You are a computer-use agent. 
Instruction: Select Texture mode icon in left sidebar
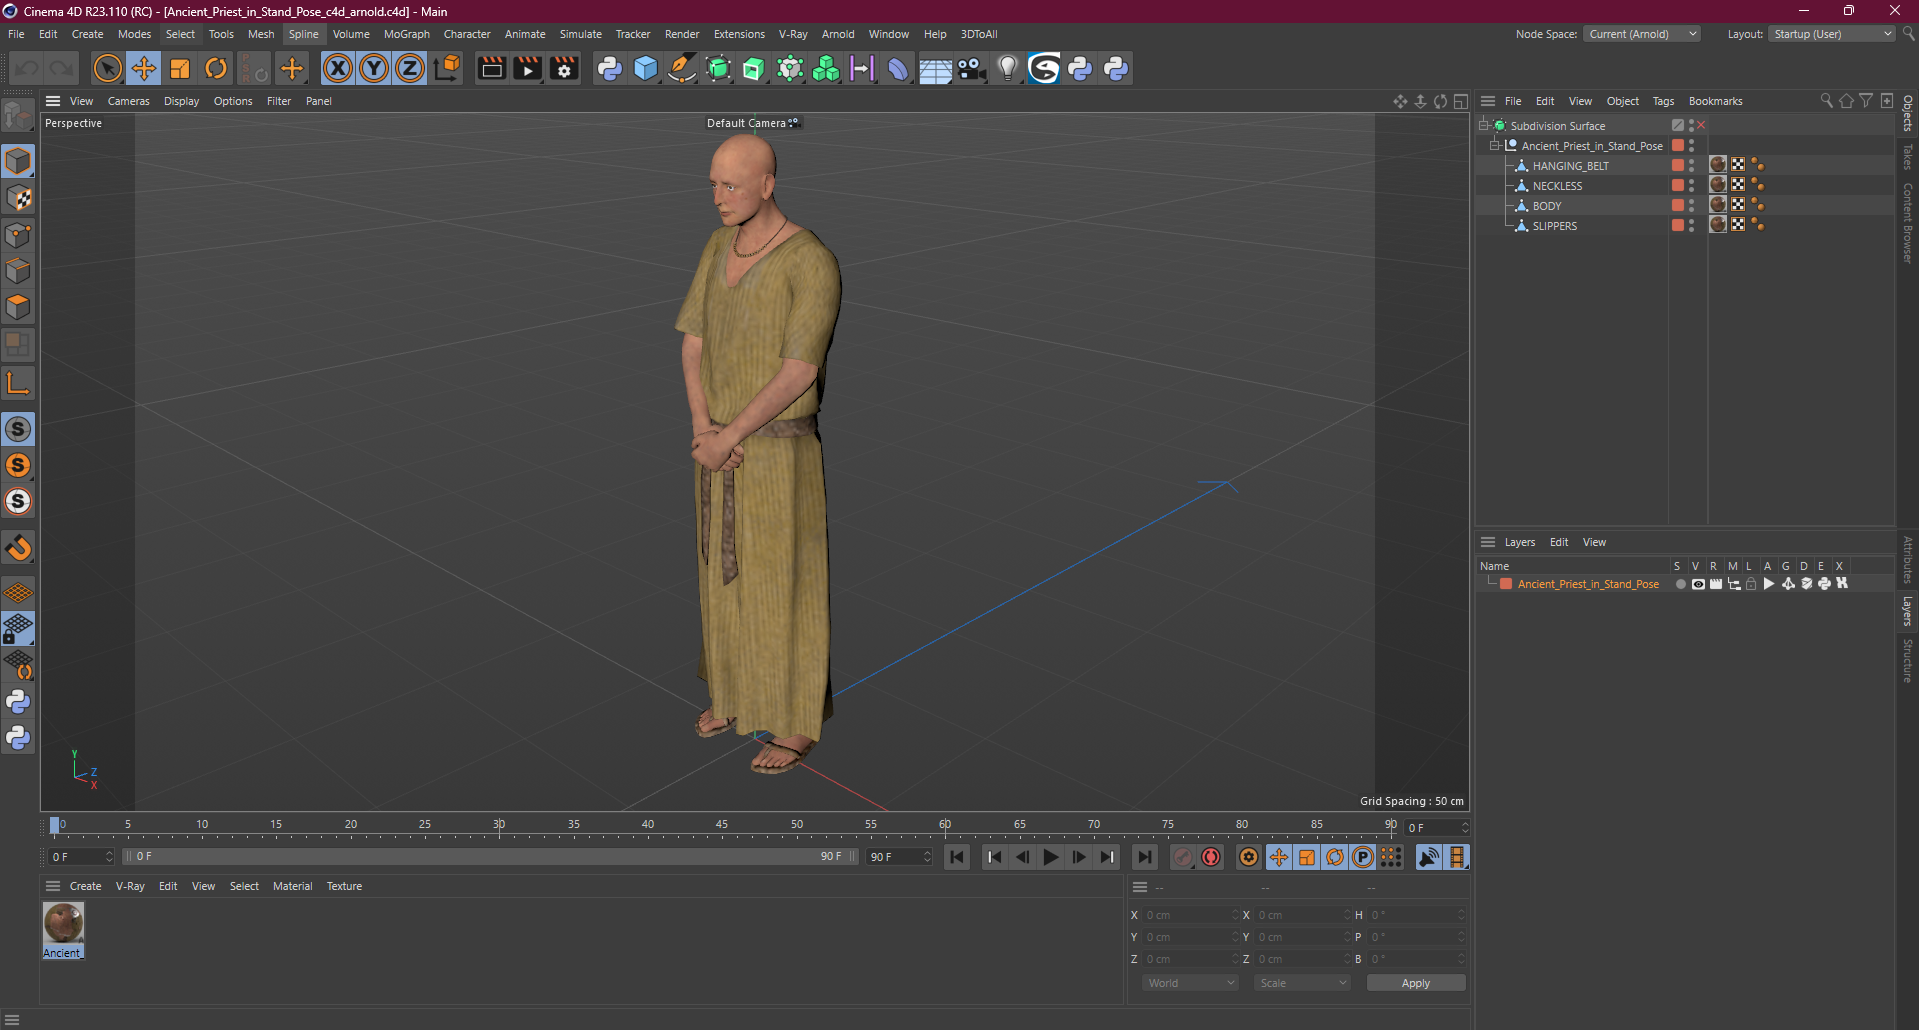pyautogui.click(x=18, y=198)
